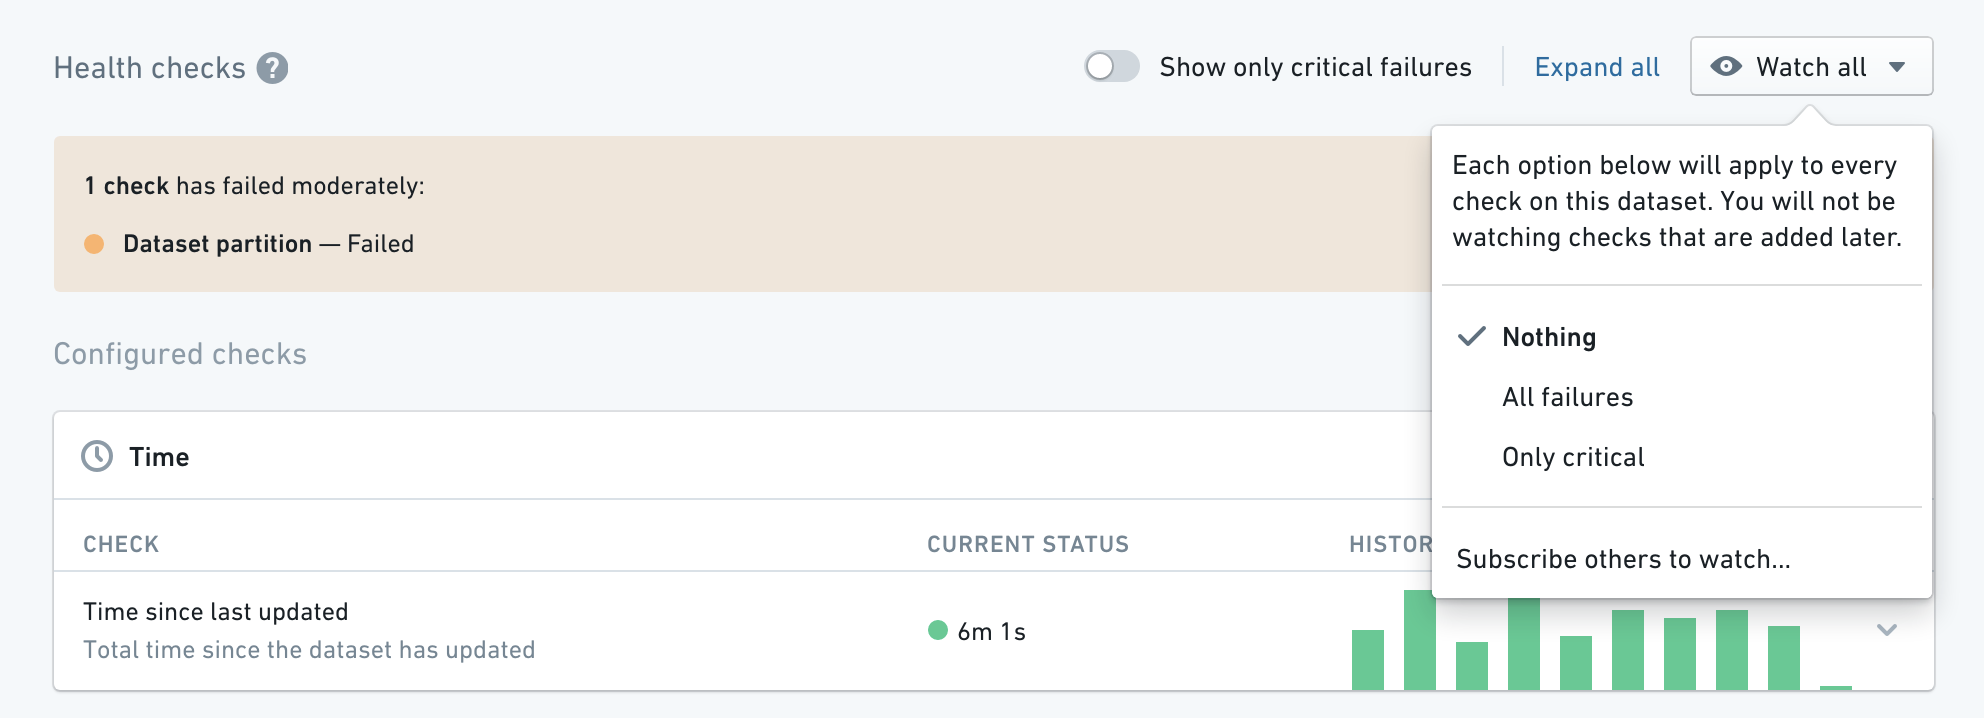Screen dimensions: 1984x718
Task: Click the Time section header
Action: click(159, 457)
